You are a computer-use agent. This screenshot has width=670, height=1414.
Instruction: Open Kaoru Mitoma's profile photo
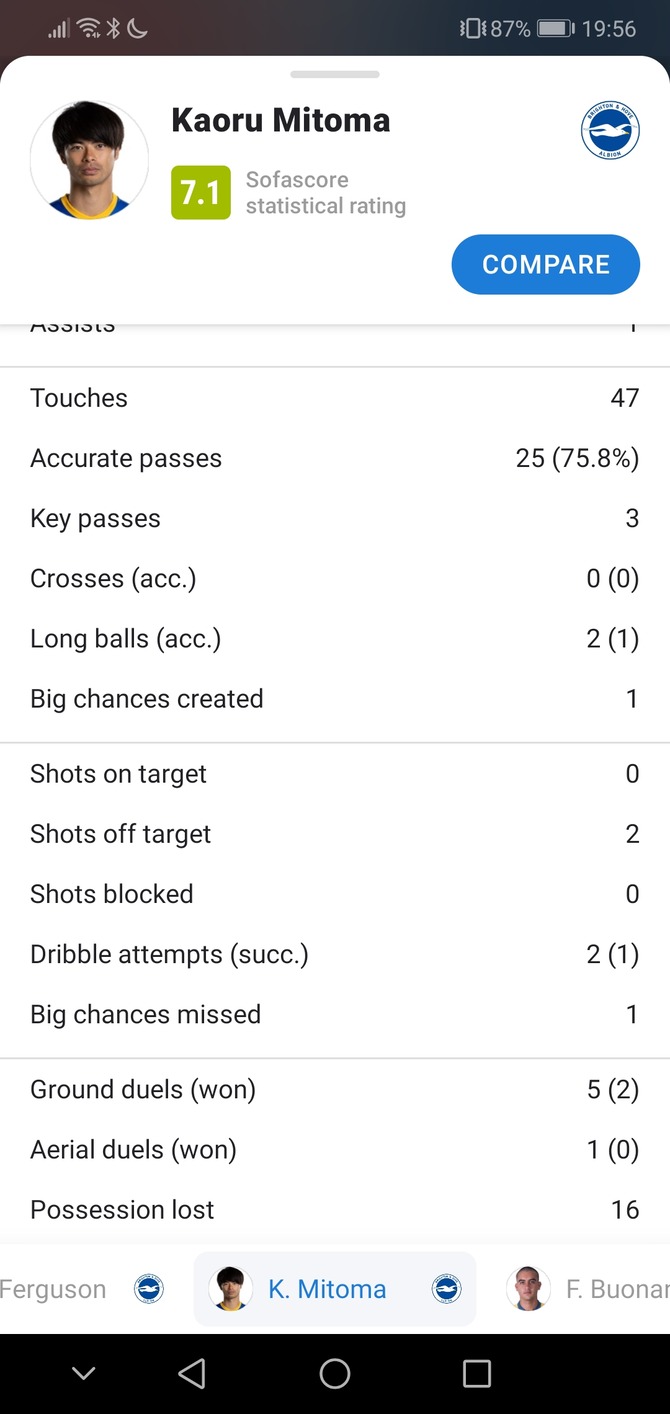(89, 159)
